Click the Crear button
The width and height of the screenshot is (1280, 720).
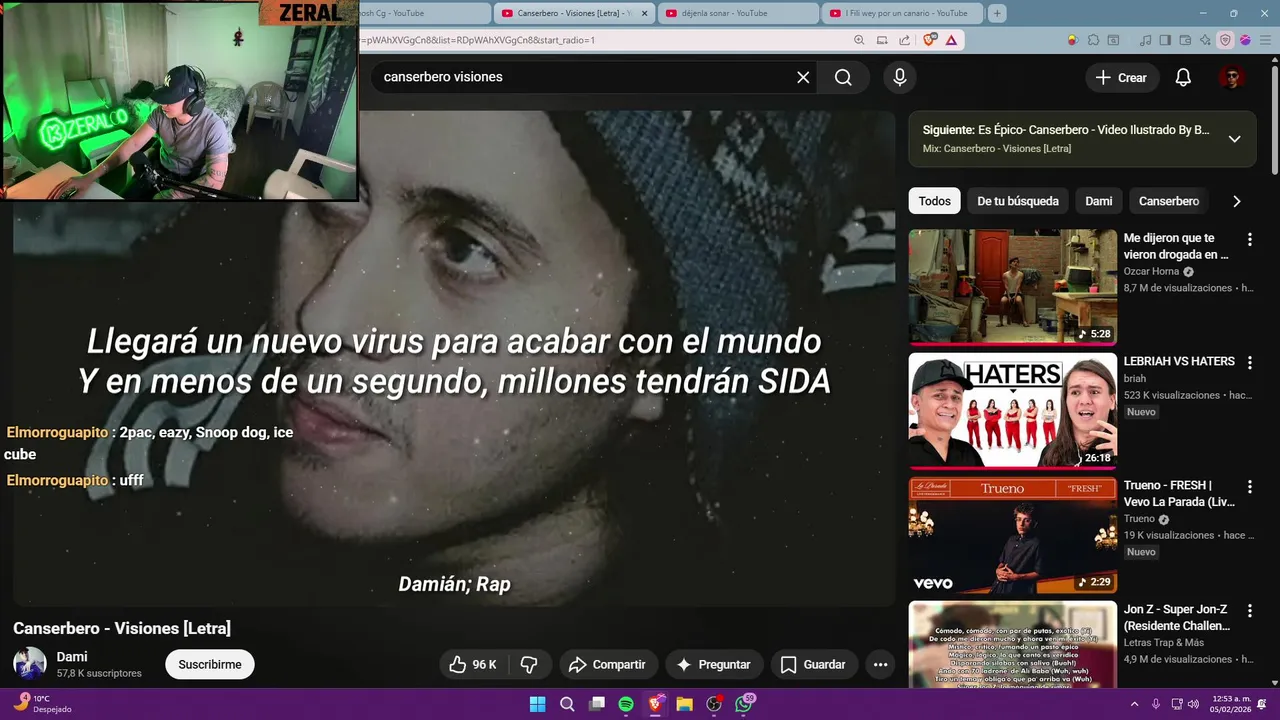tap(1121, 77)
